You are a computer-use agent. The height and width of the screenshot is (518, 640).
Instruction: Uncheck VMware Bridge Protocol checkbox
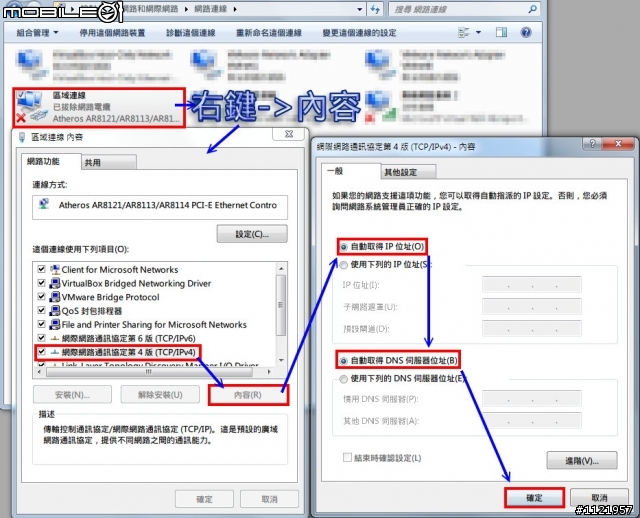click(41, 296)
